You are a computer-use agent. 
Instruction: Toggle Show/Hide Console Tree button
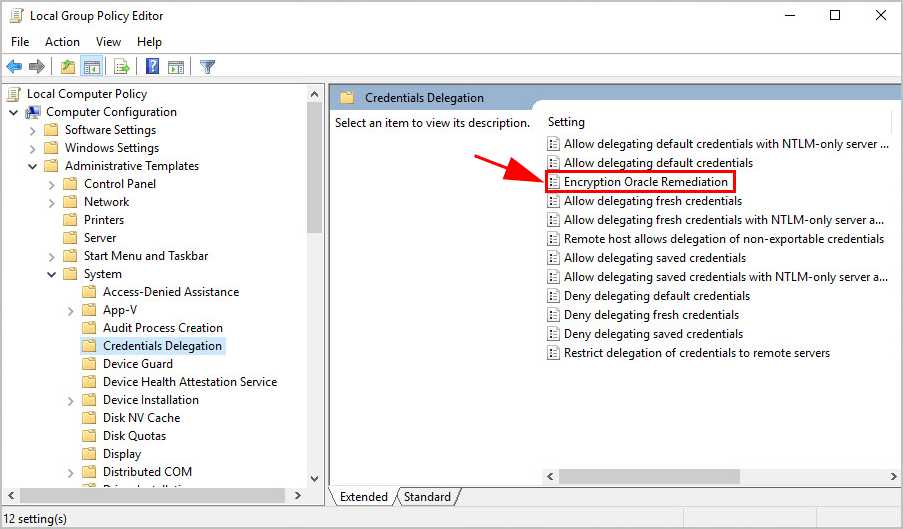(91, 67)
